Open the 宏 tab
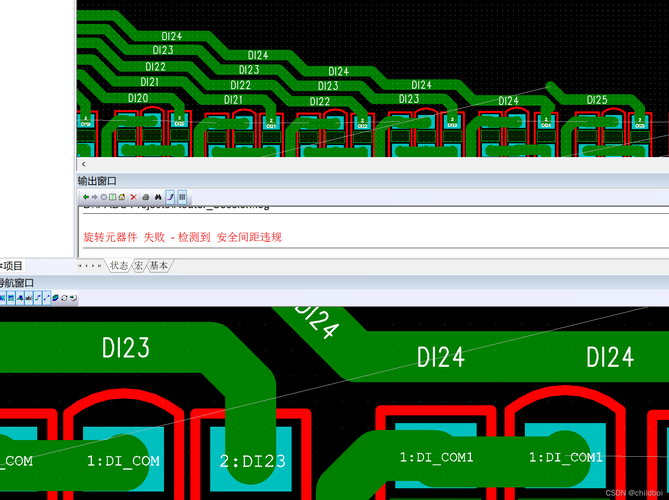Image resolution: width=669 pixels, height=500 pixels. point(139,266)
